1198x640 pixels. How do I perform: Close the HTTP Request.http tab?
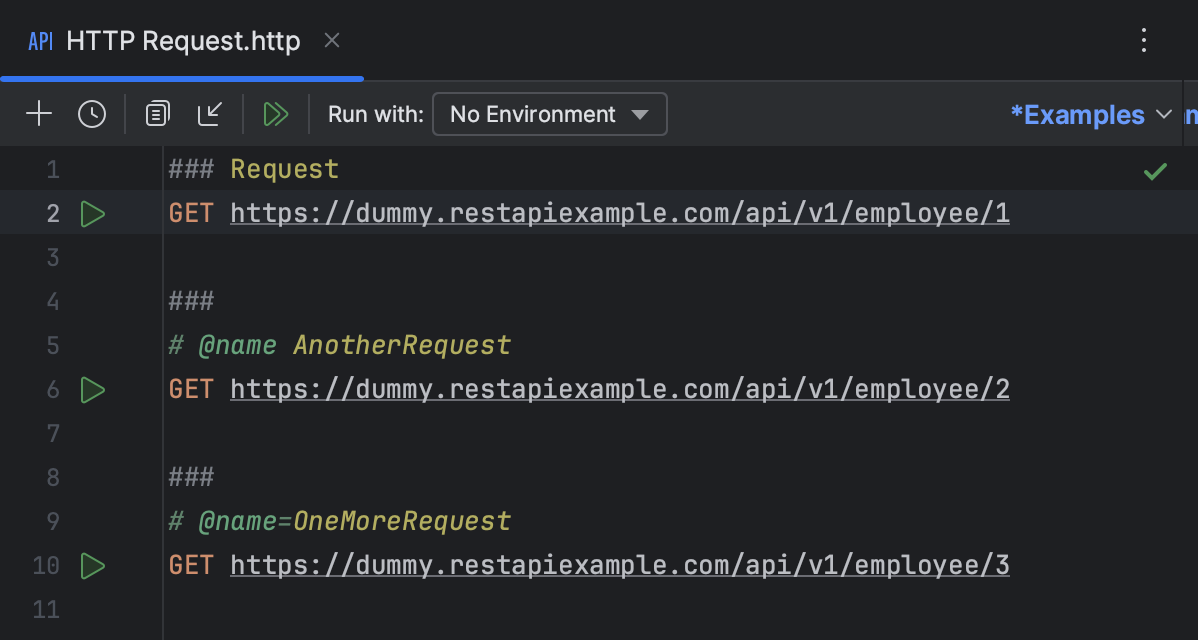click(x=331, y=41)
